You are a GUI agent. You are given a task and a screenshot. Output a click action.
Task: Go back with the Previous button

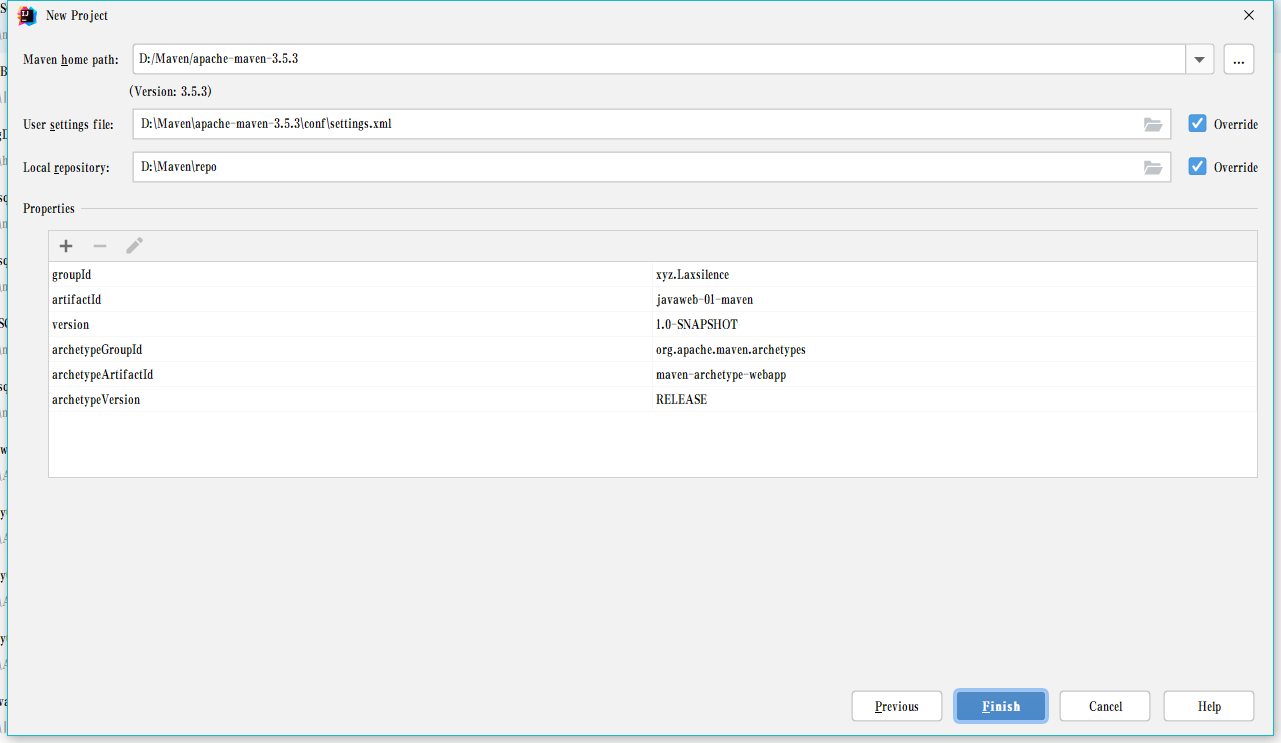pyautogui.click(x=897, y=706)
